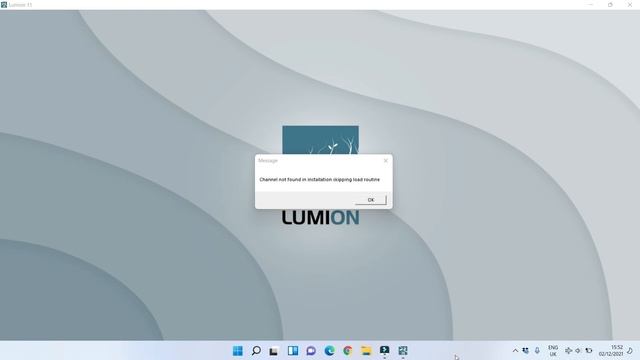Open the volume tray icon
The height and width of the screenshot is (360, 640).
[578, 351]
